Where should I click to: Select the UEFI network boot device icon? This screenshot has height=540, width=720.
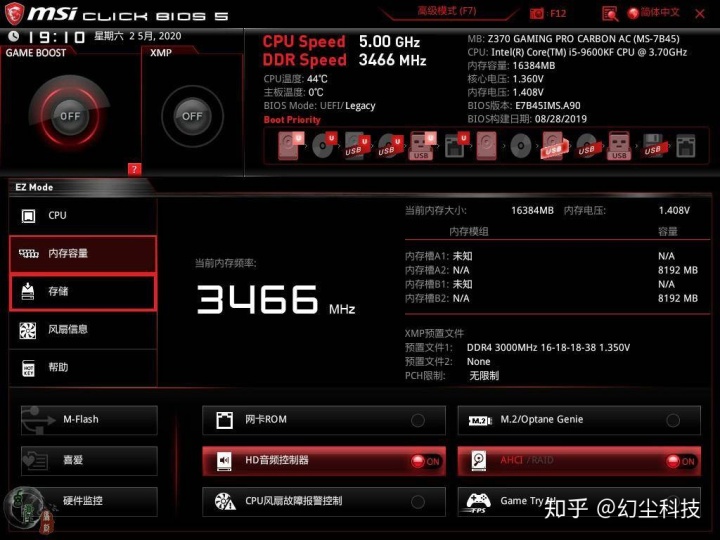(x=455, y=146)
